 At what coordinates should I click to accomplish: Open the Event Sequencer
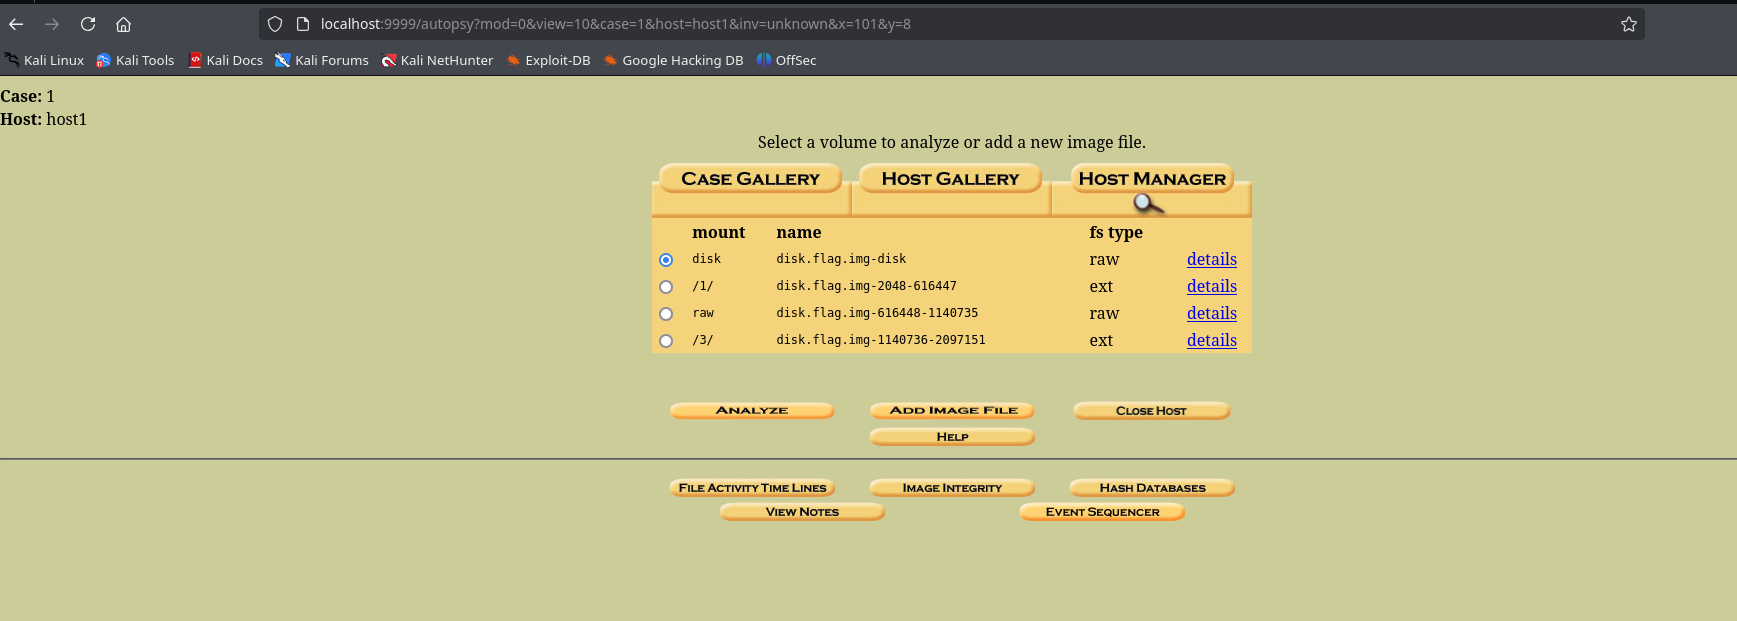click(1102, 512)
